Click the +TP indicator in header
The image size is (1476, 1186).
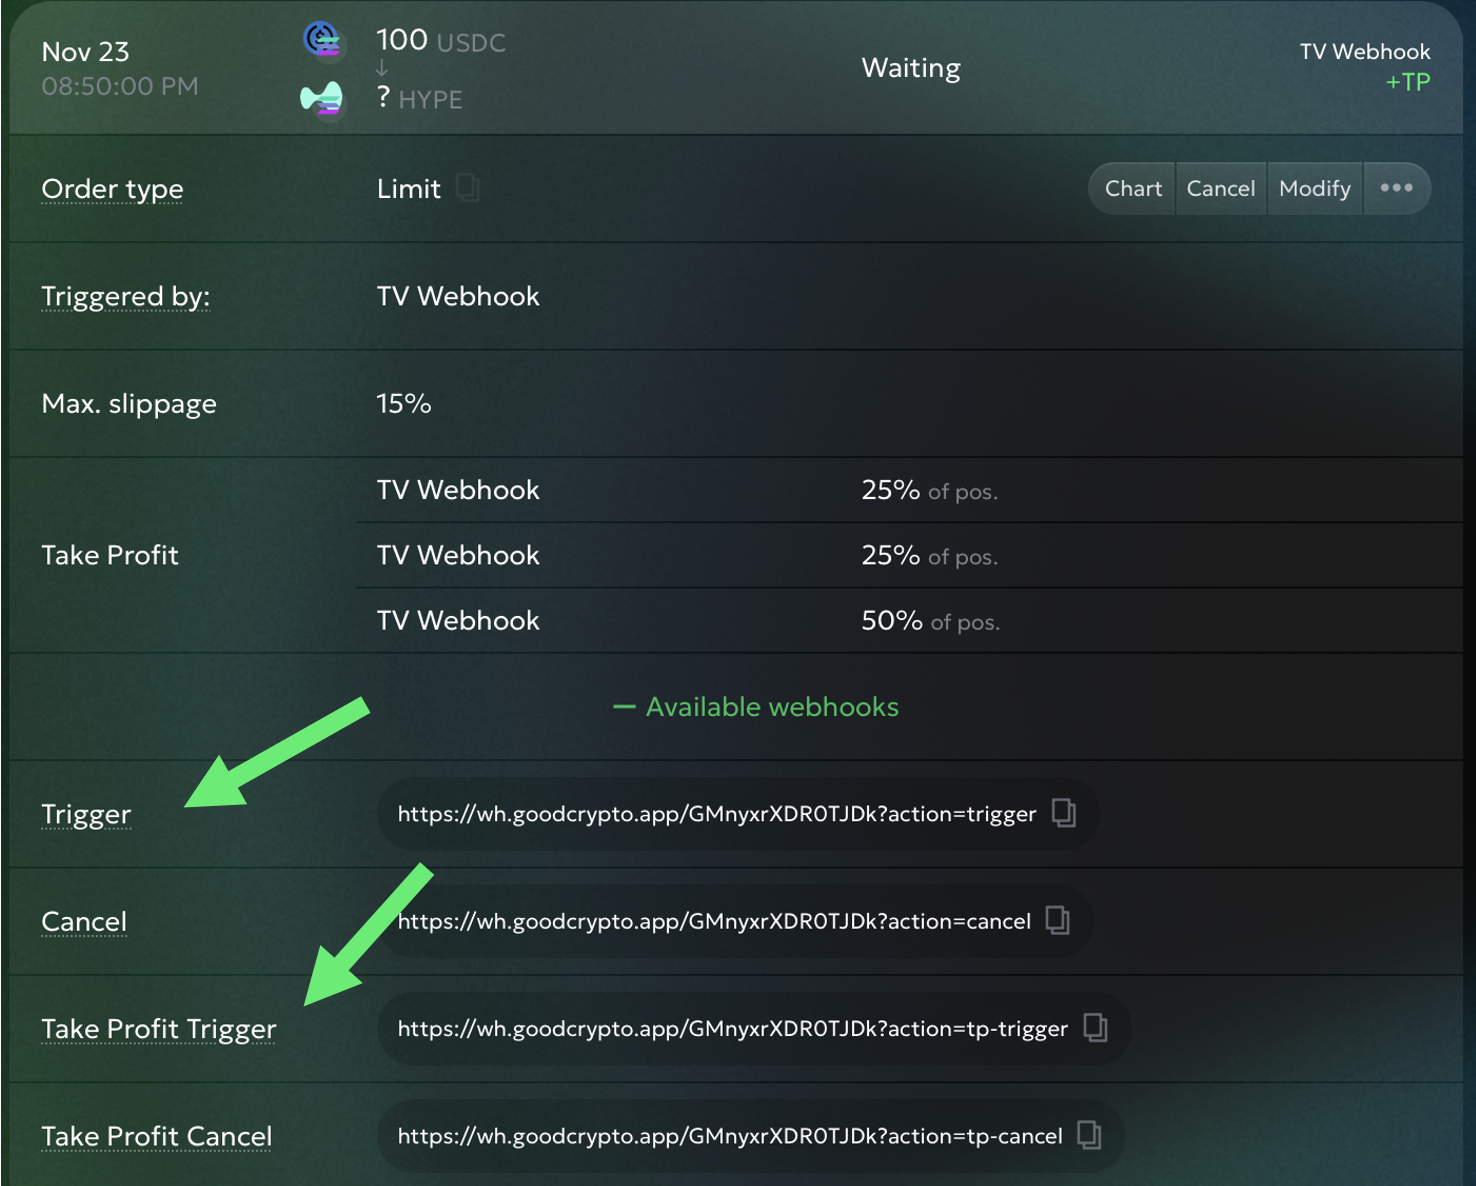pyautogui.click(x=1407, y=82)
